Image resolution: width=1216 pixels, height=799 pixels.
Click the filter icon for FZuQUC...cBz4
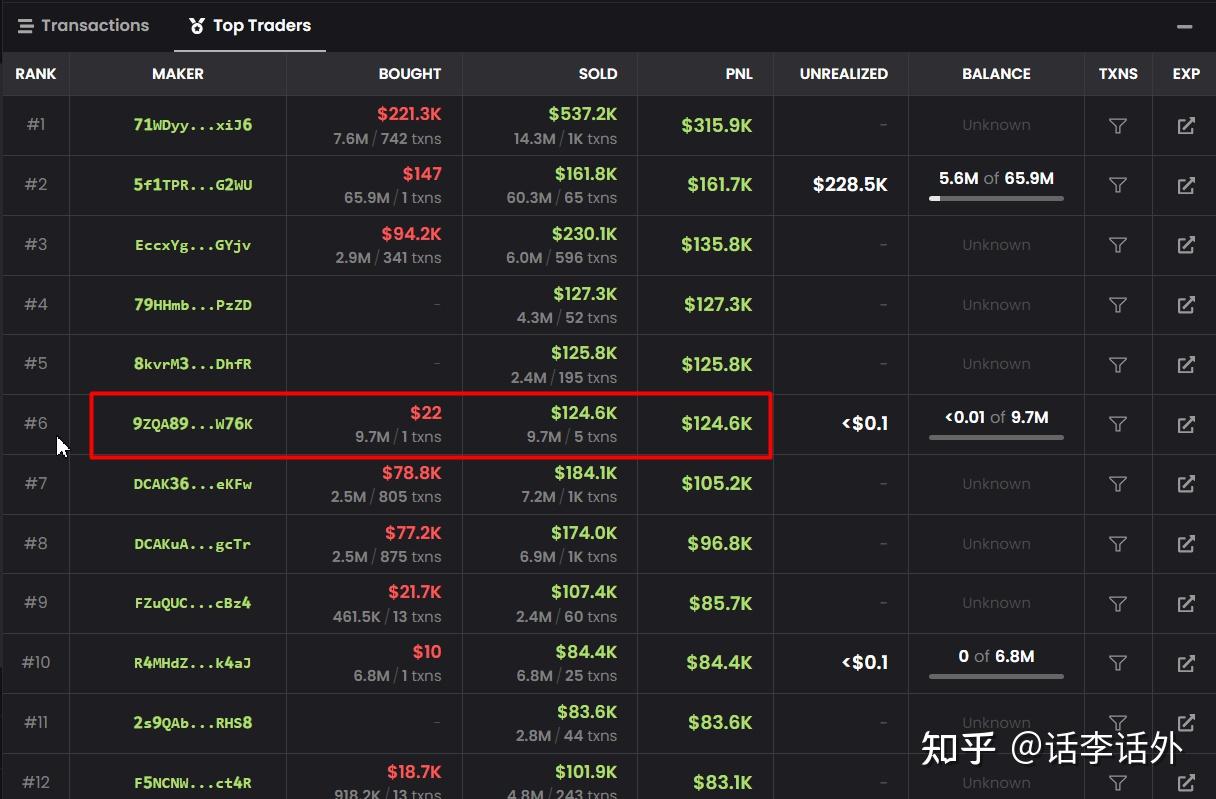[1118, 603]
